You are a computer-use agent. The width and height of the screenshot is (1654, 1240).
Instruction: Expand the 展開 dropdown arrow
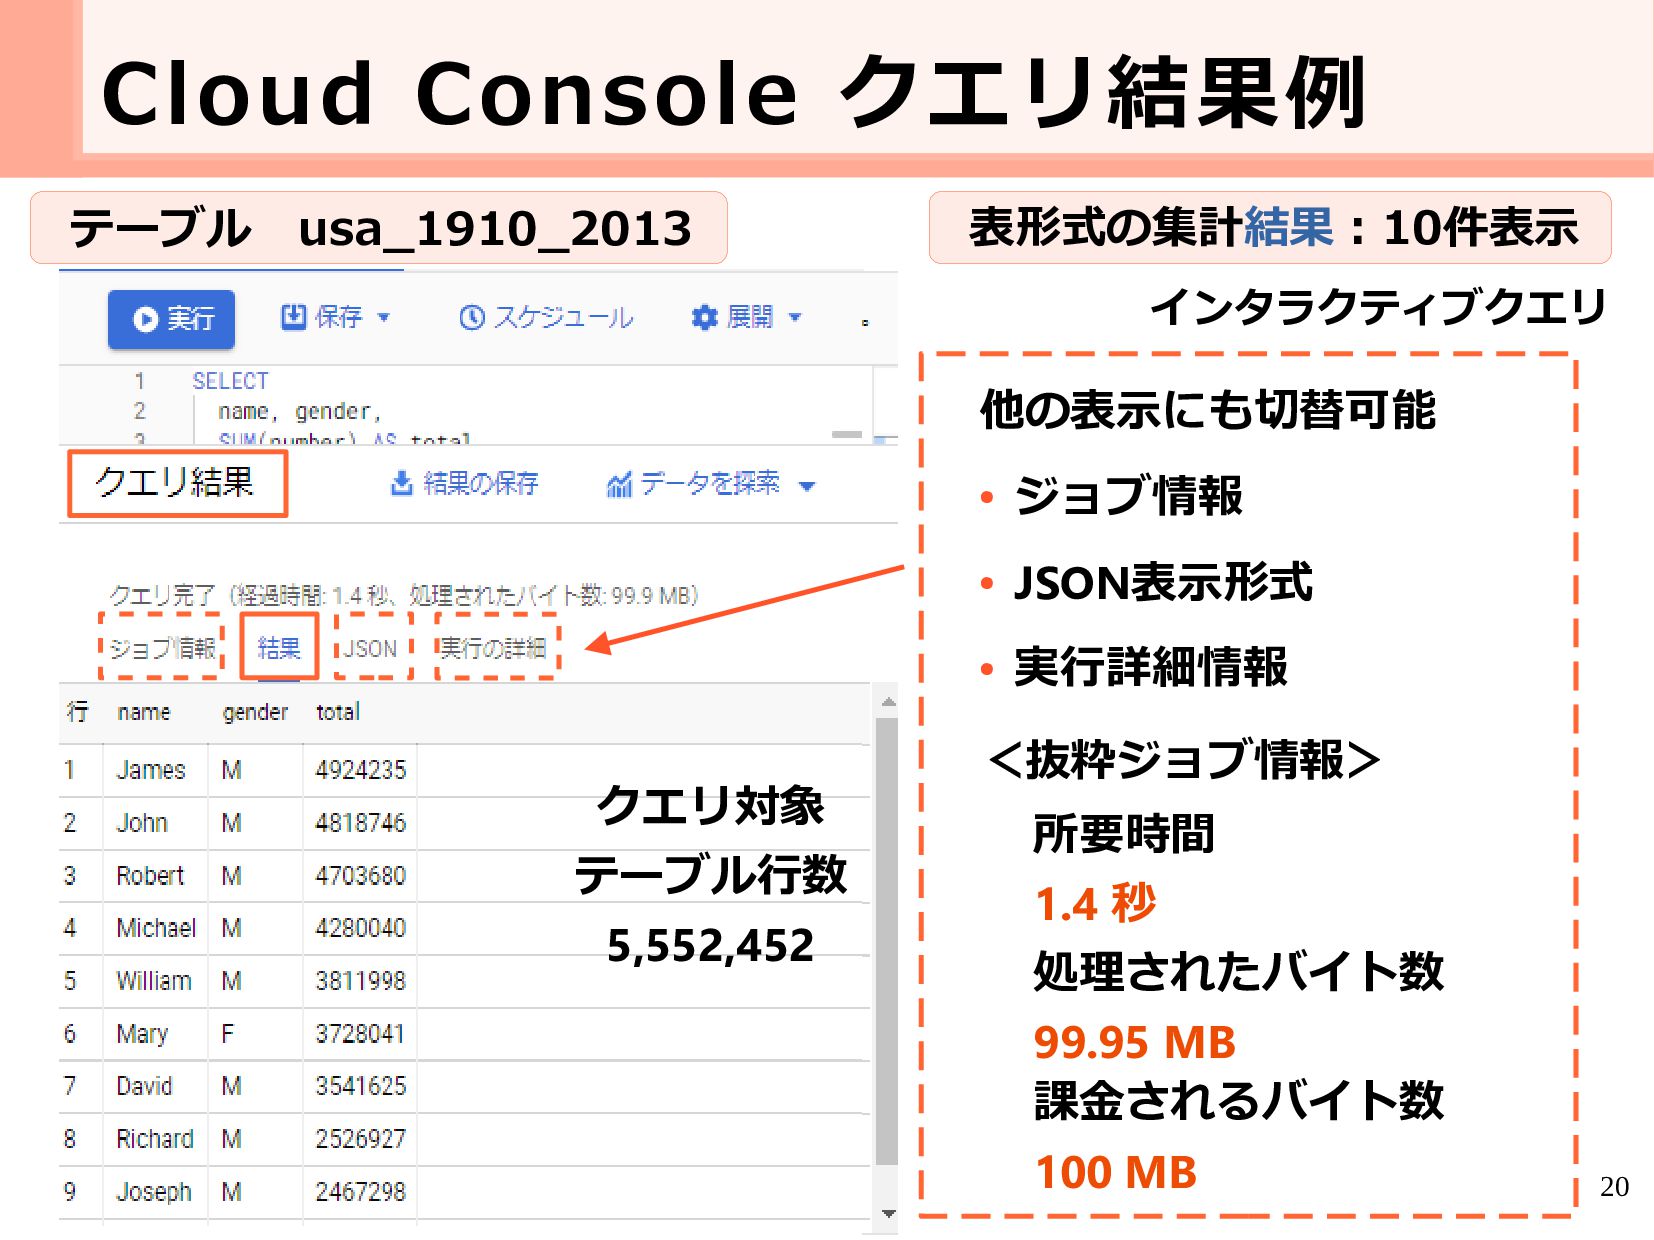[796, 318]
